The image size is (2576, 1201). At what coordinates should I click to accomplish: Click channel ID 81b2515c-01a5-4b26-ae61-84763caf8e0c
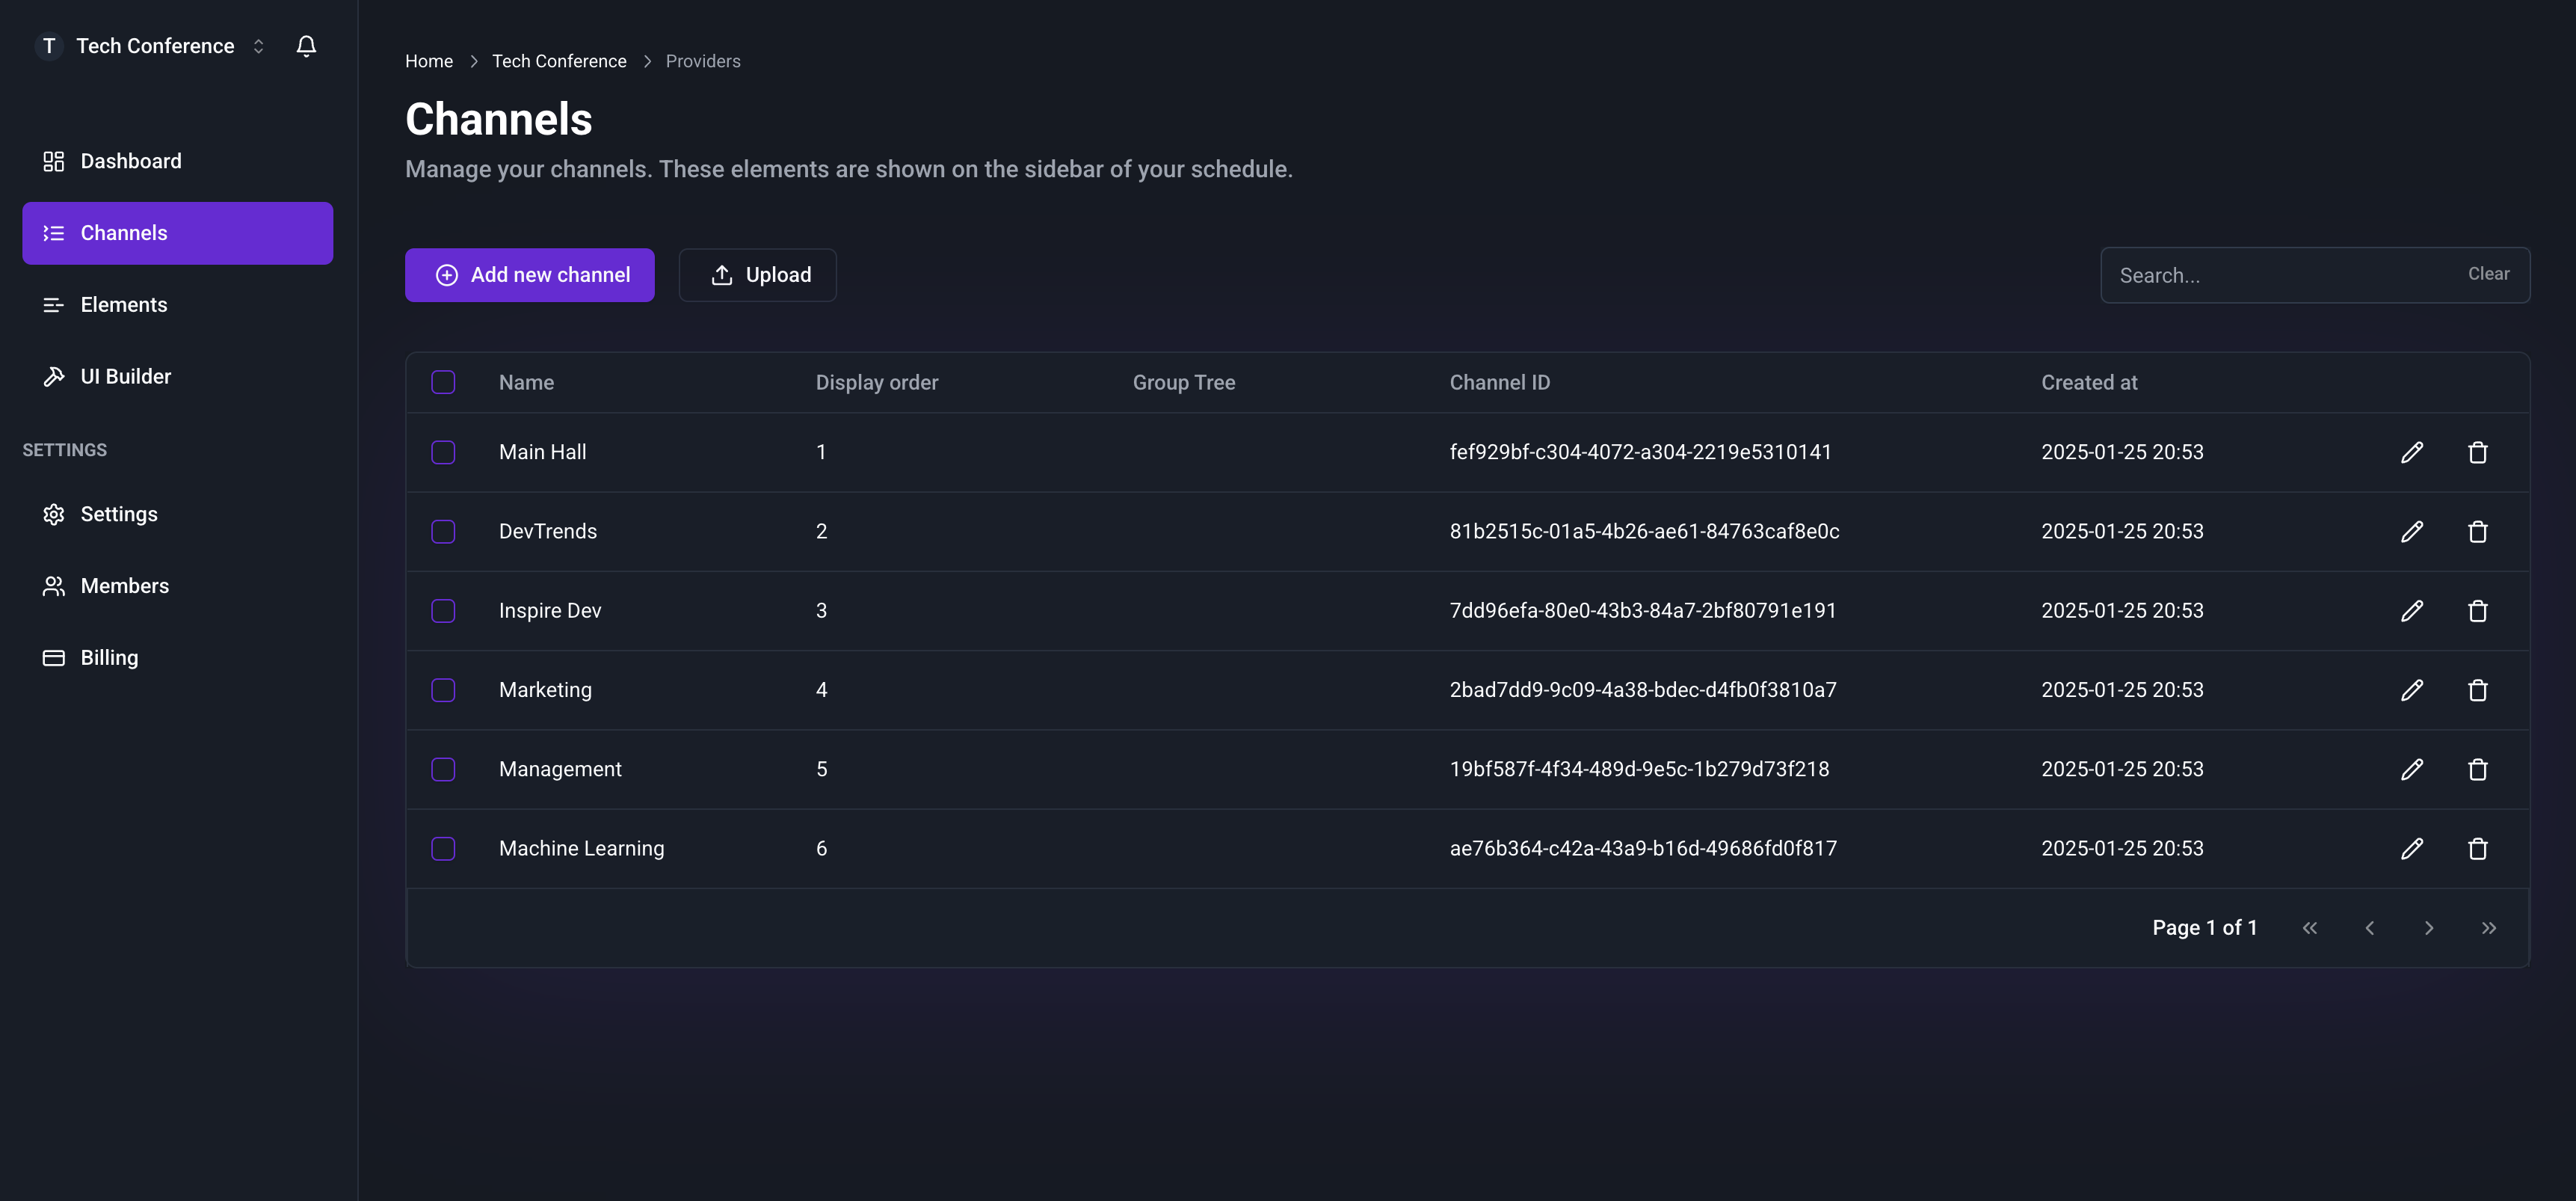[x=1644, y=531]
